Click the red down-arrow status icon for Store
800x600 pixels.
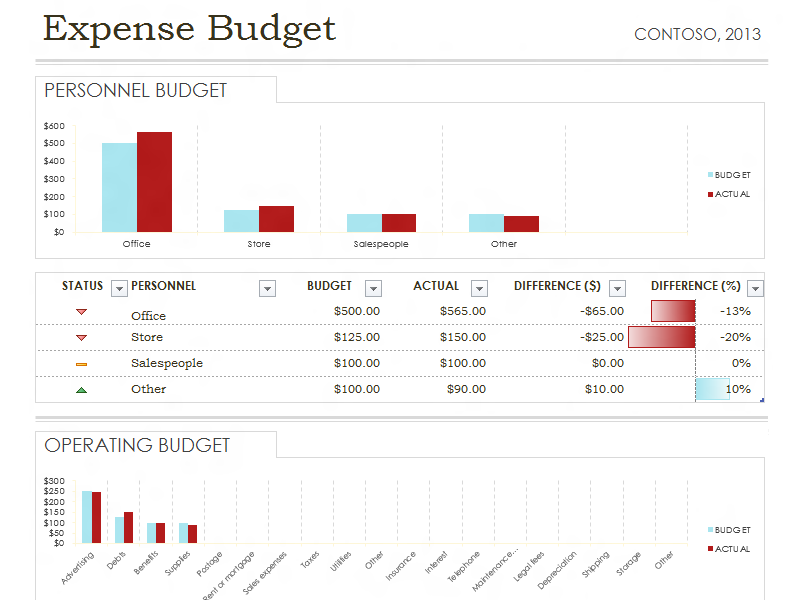pos(82,338)
